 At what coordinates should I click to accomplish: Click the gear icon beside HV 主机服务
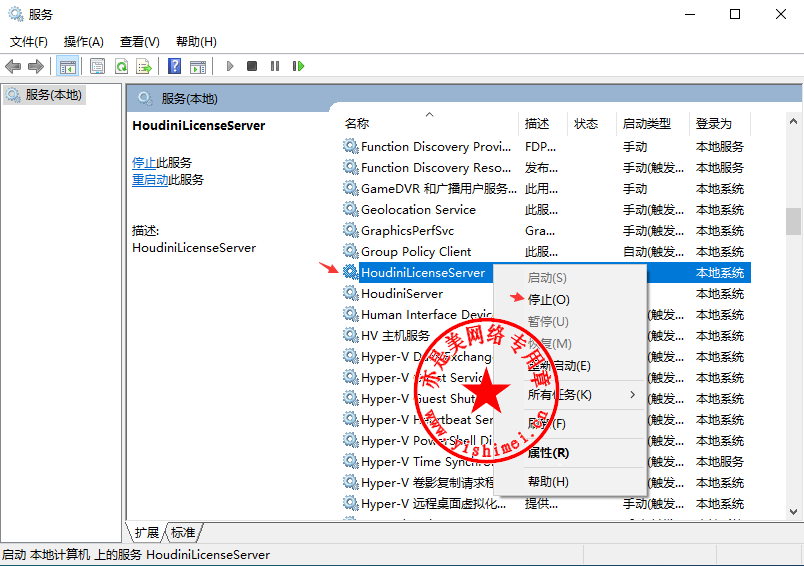tap(351, 335)
